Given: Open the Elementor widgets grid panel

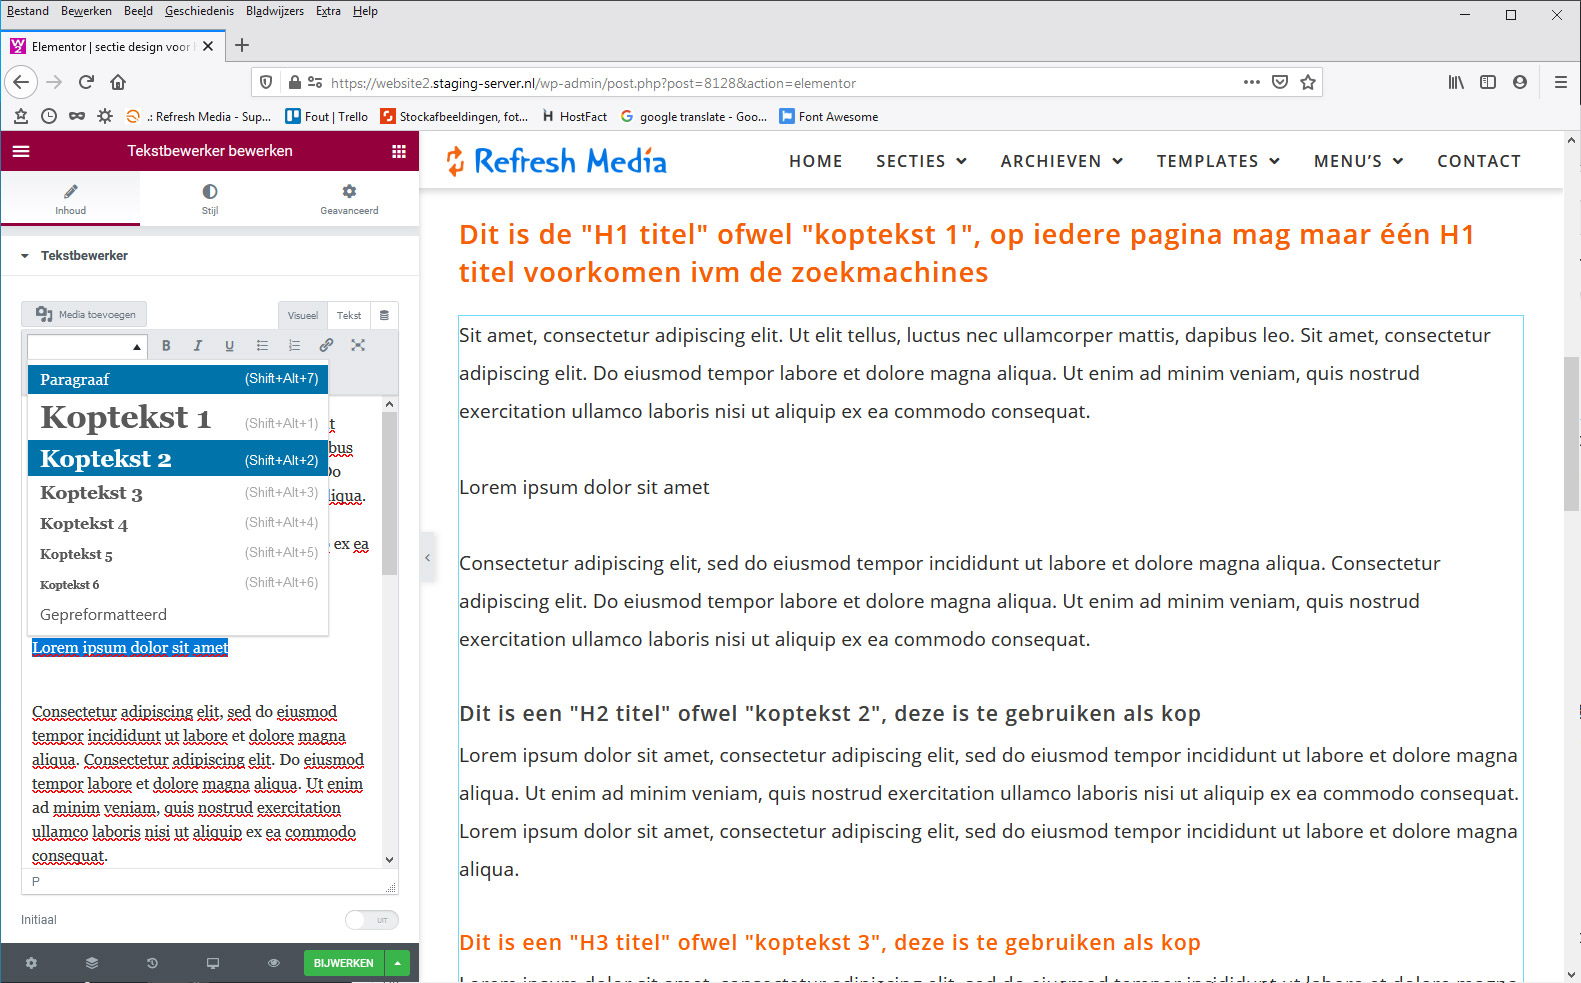Looking at the screenshot, I should pyautogui.click(x=399, y=152).
